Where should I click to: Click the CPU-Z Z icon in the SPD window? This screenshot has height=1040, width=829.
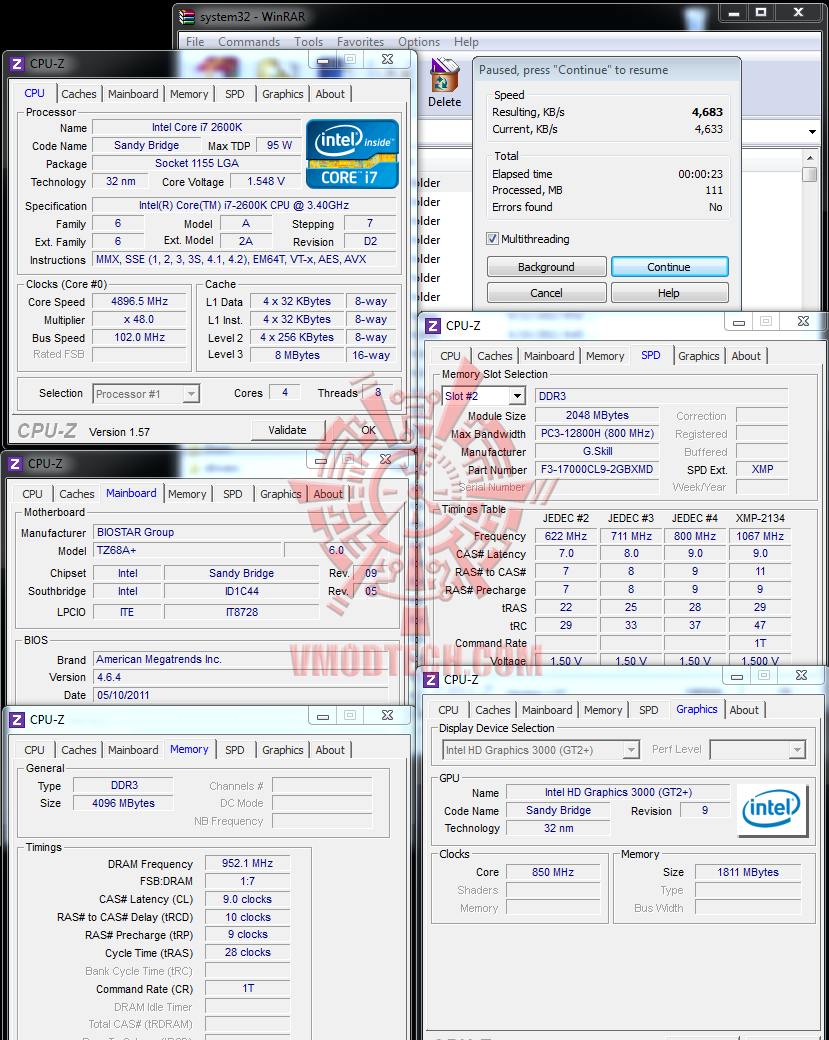(x=433, y=326)
